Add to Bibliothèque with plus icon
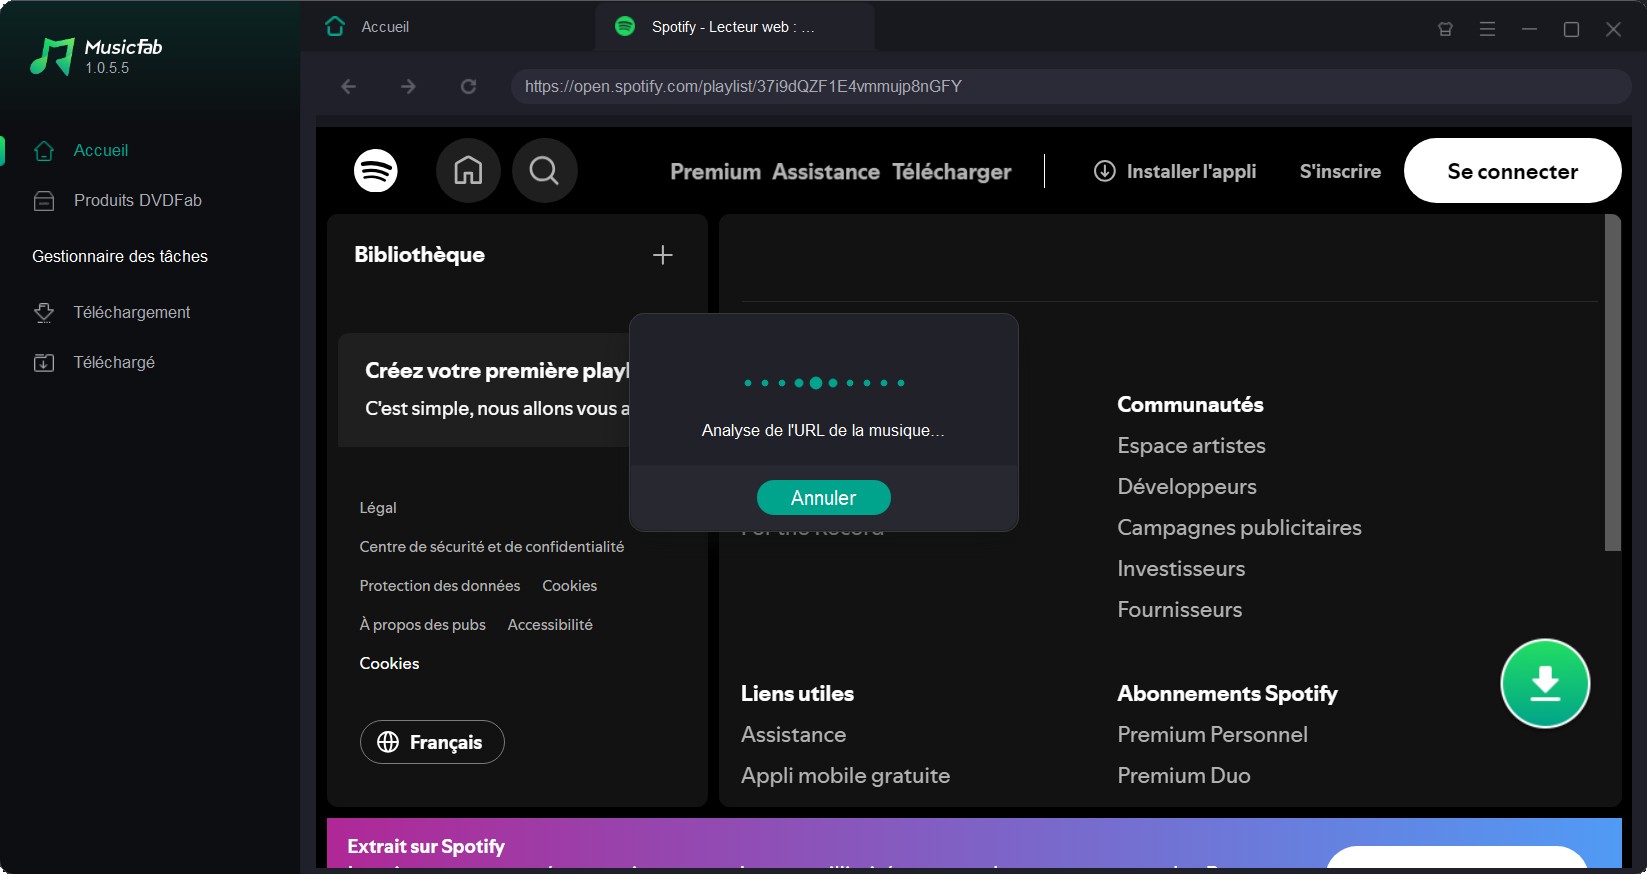The width and height of the screenshot is (1647, 874). point(662,255)
